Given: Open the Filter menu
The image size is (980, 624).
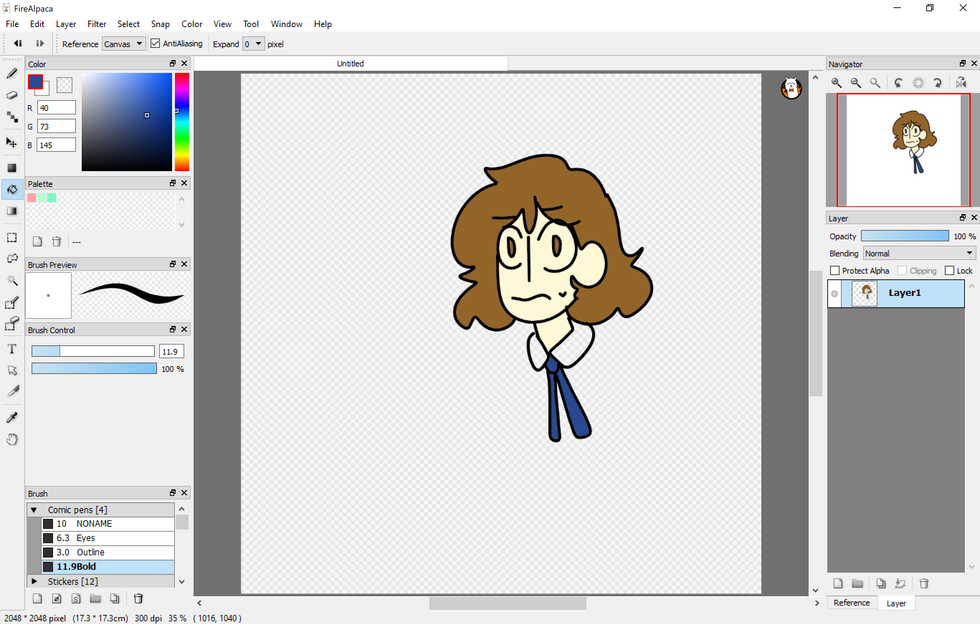Looking at the screenshot, I should click(x=97, y=24).
